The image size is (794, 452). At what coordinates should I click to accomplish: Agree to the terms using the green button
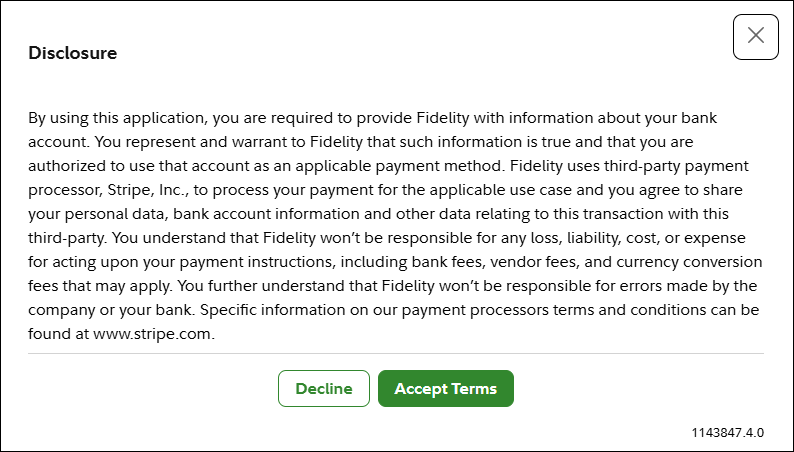pyautogui.click(x=446, y=388)
